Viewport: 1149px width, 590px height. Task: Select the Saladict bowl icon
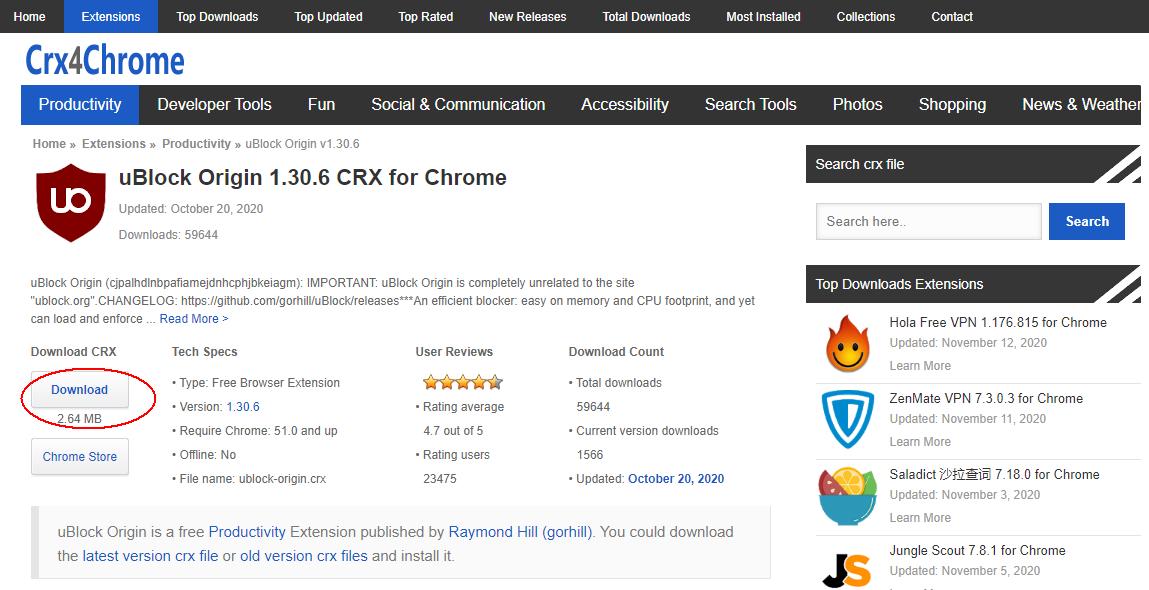tap(847, 496)
